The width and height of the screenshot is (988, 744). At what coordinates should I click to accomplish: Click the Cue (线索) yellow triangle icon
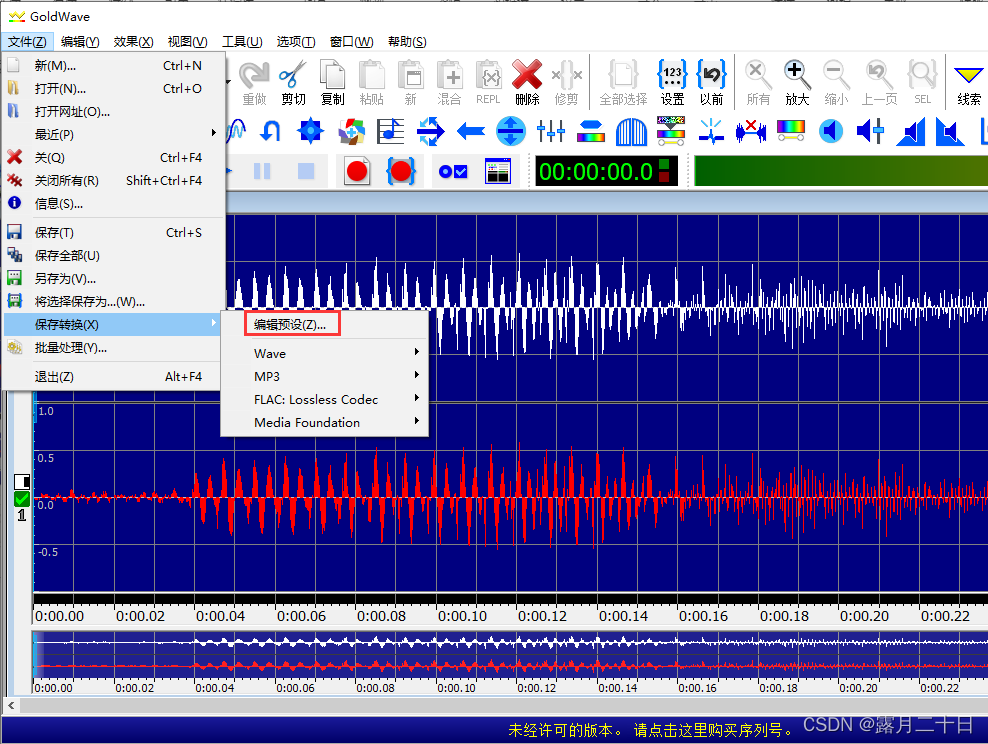pyautogui.click(x=968, y=83)
